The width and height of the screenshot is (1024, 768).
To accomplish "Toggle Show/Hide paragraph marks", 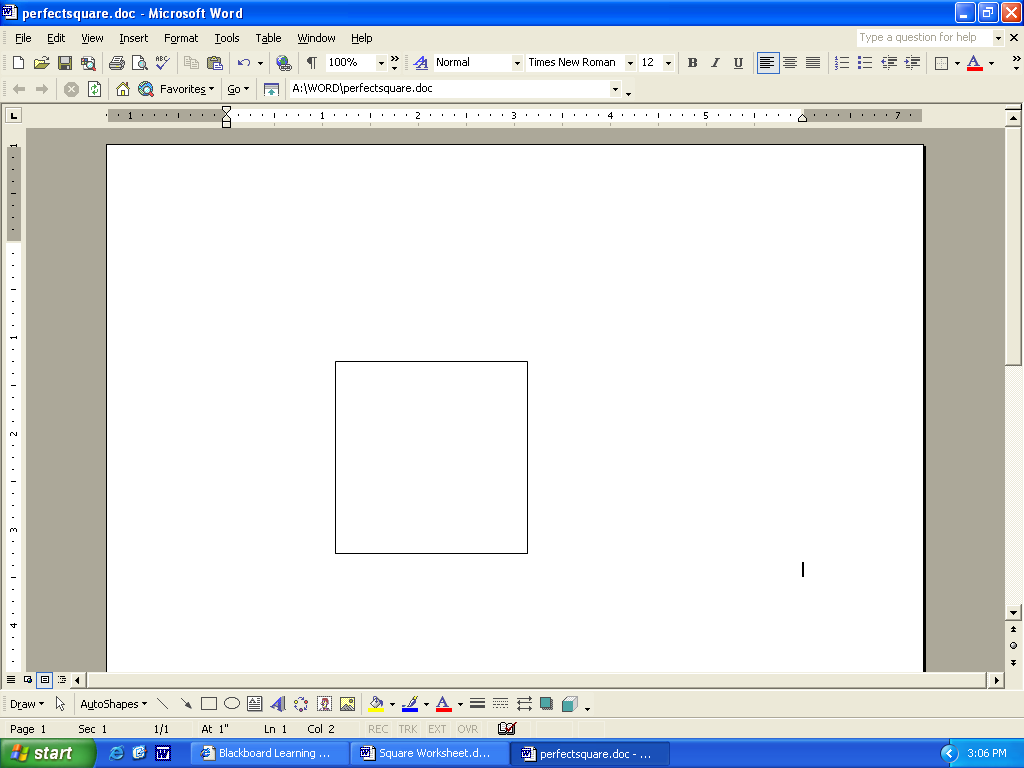I will (312, 63).
